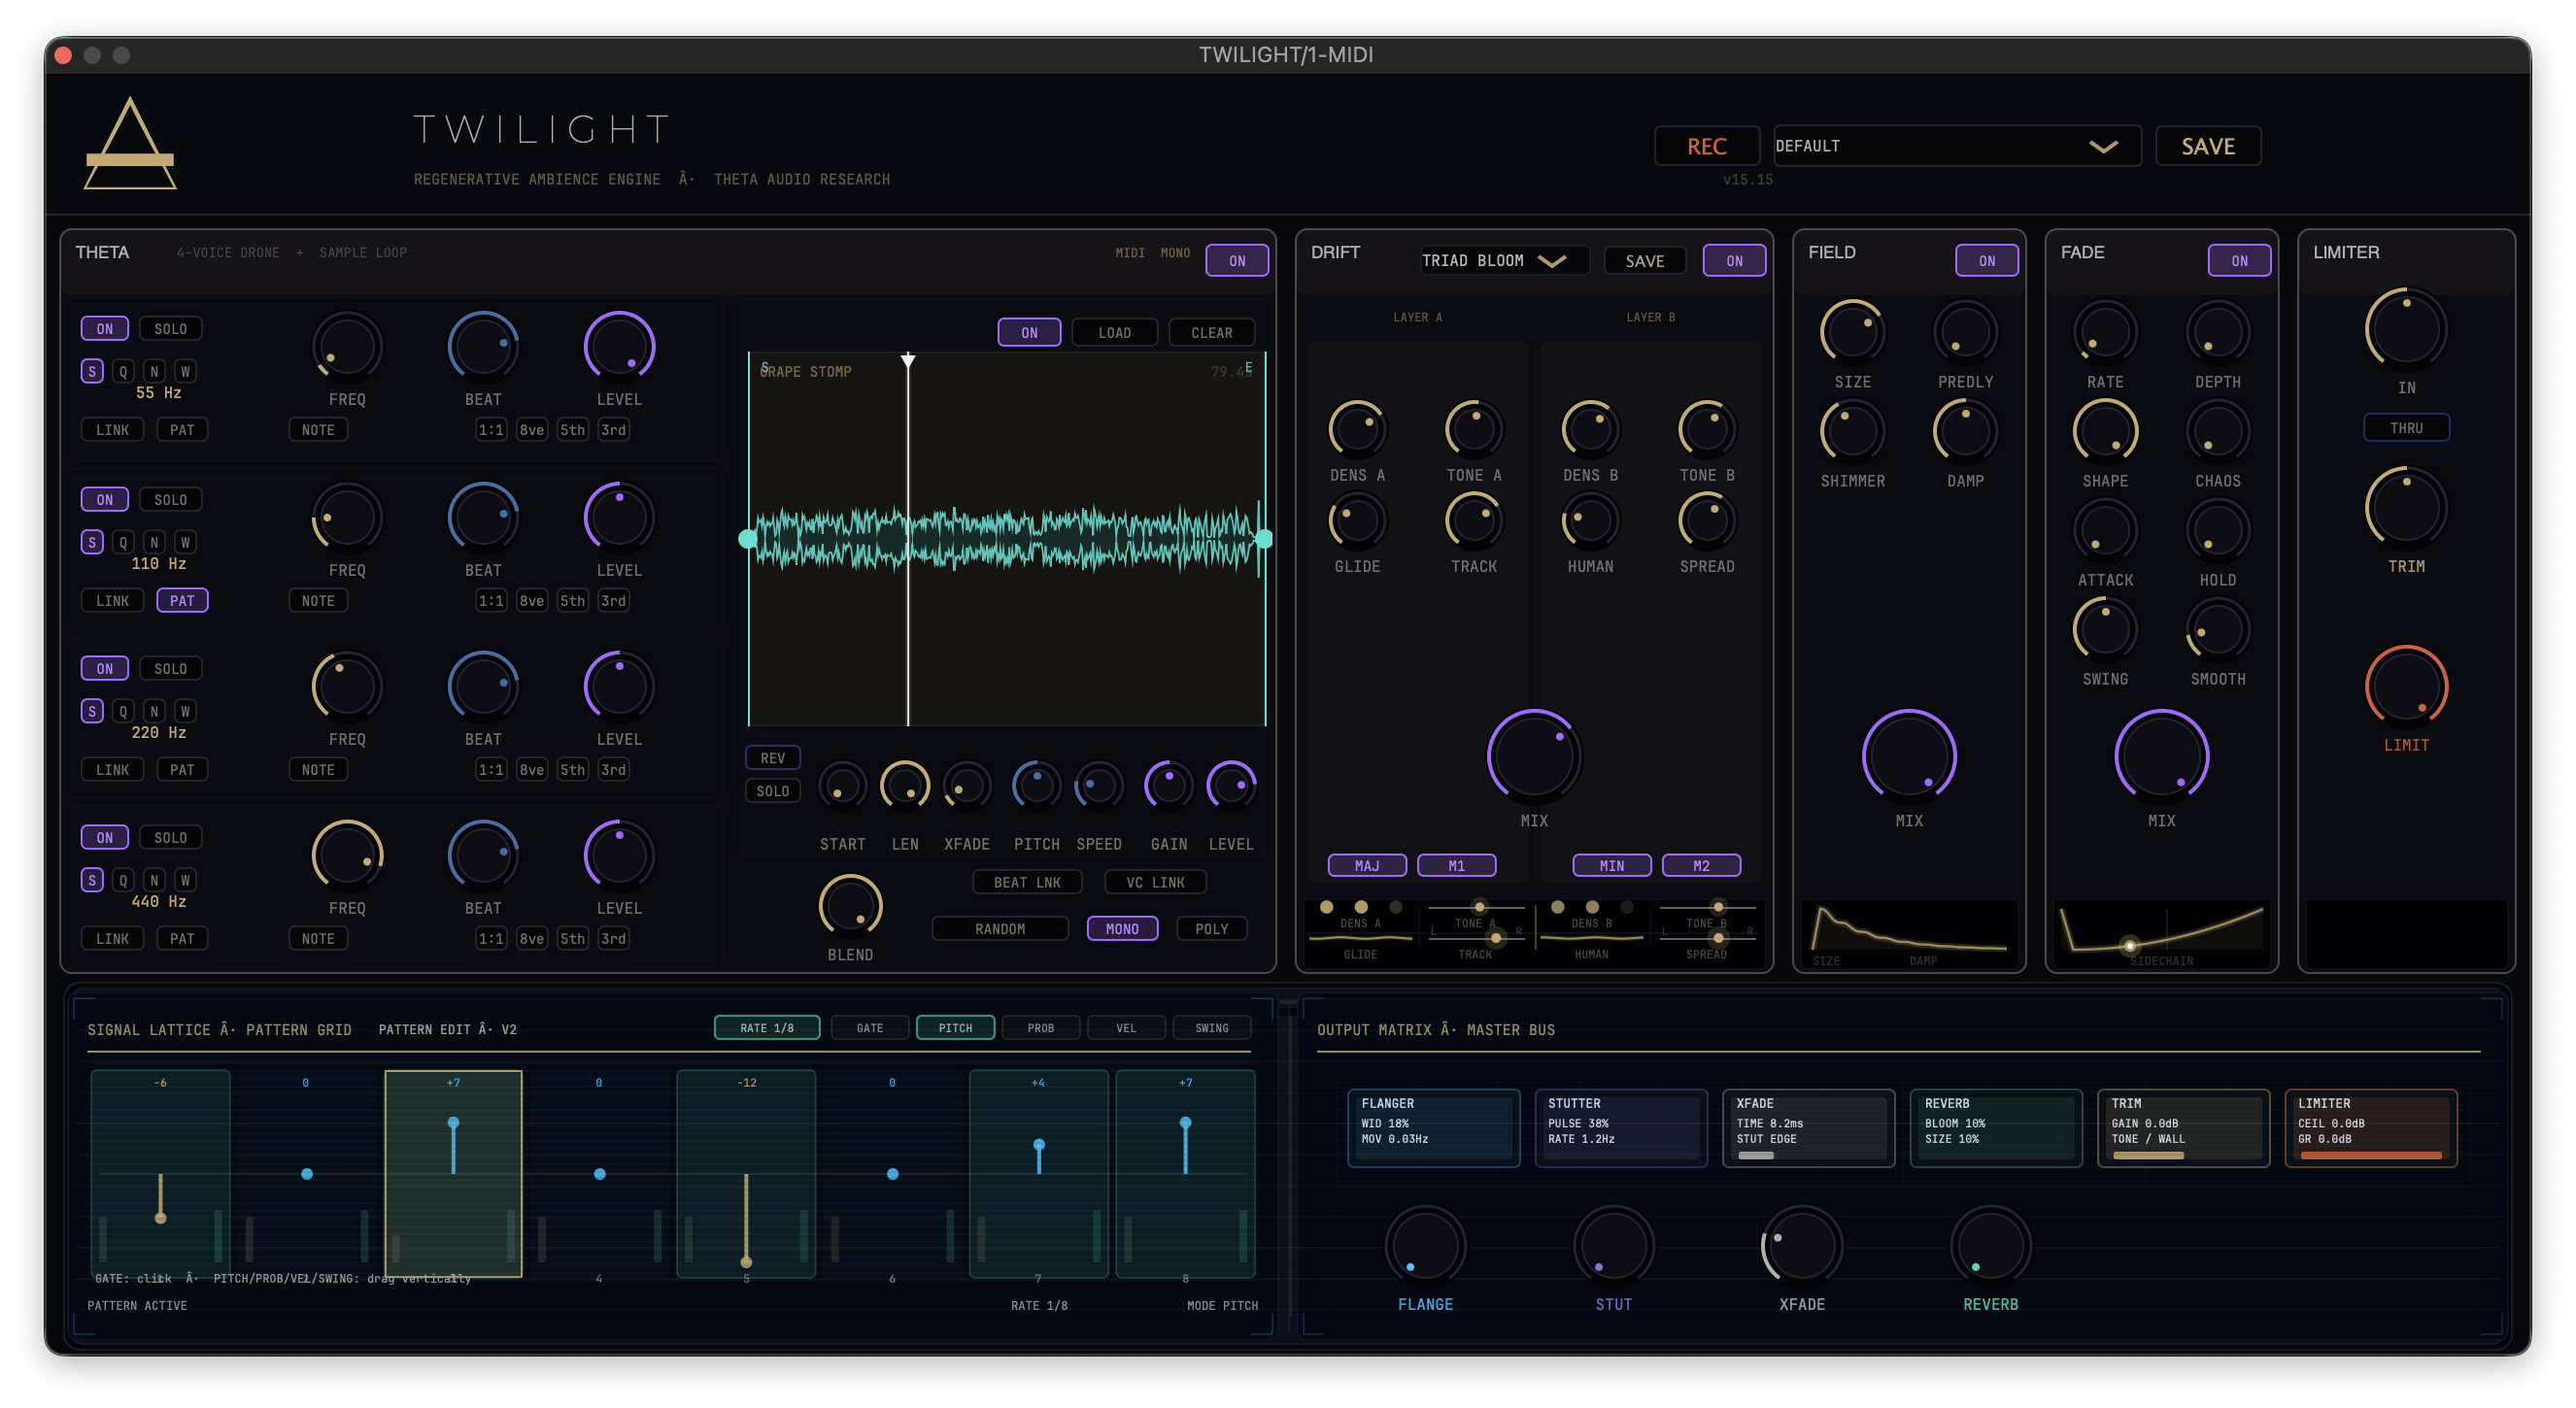
Task: Click the sample LEN knob
Action: coord(904,786)
